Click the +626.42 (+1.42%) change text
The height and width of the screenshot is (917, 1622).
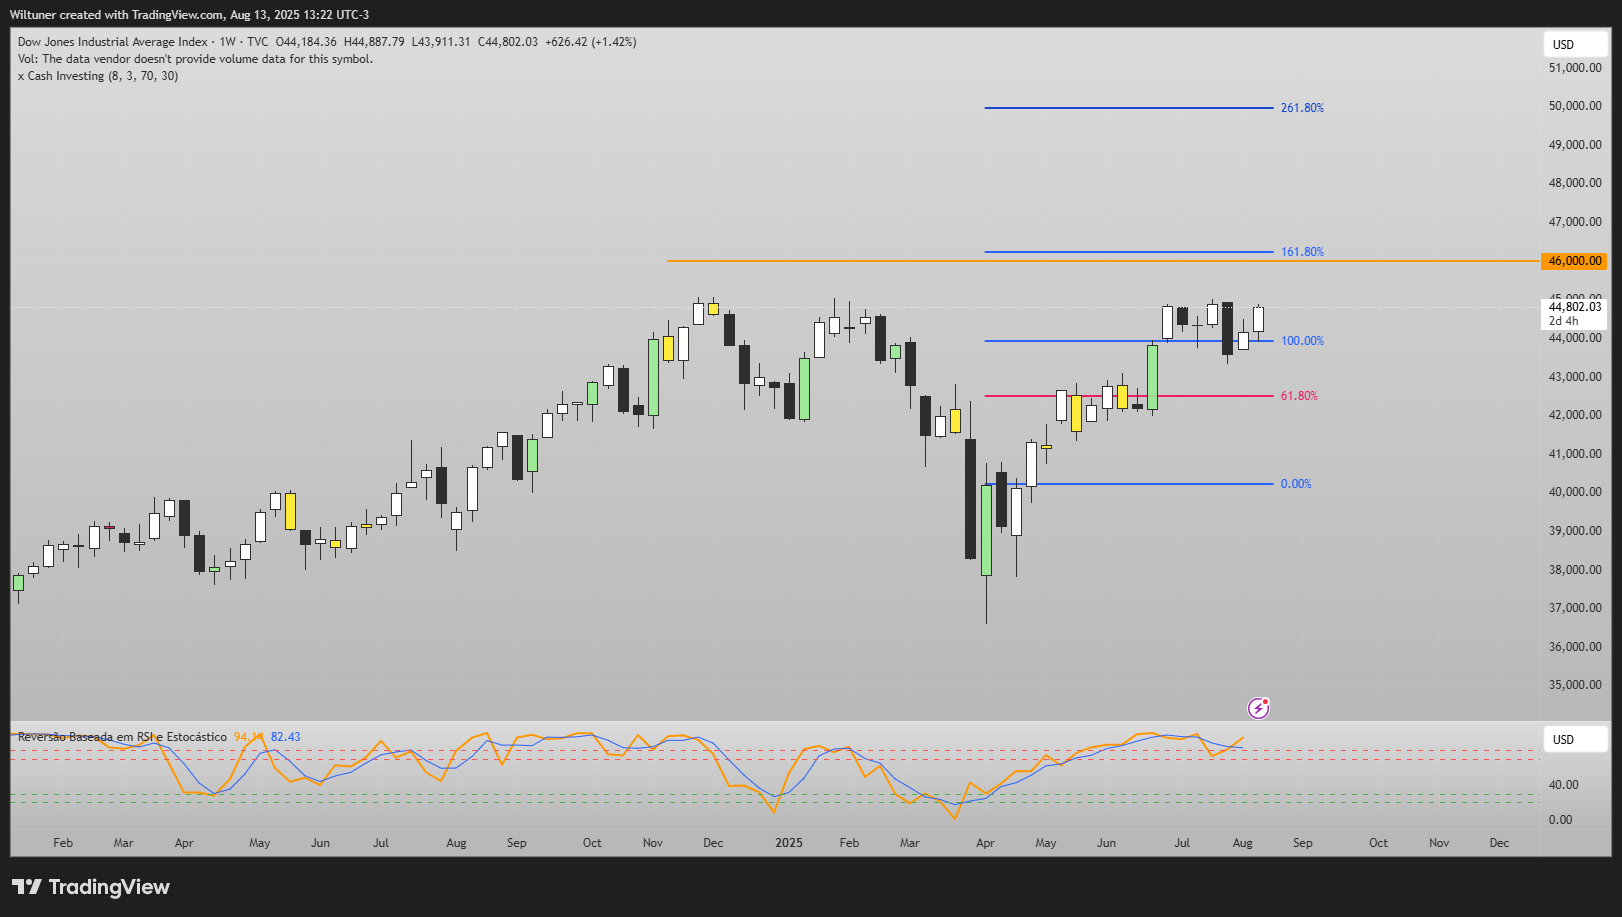coord(590,42)
